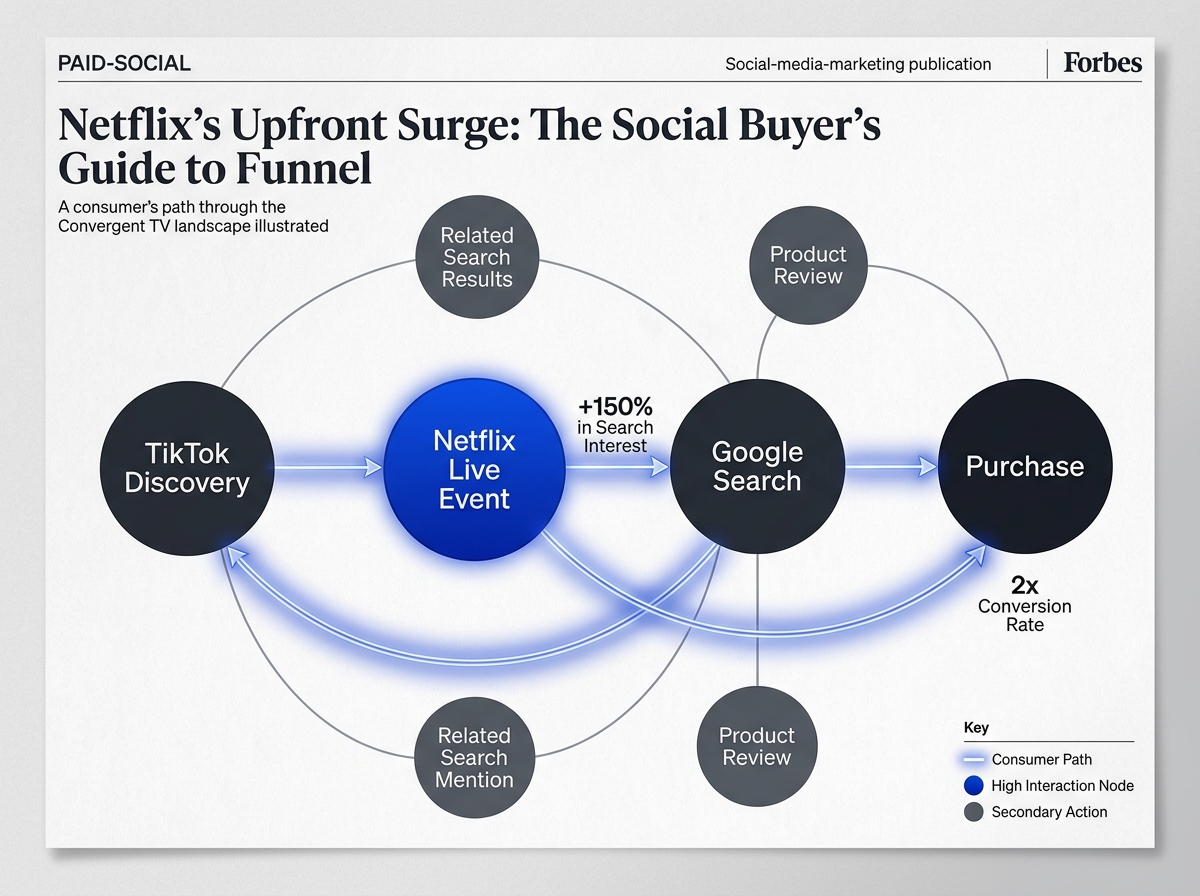Click the Consumer Path legend line
1200x896 pixels.
972,760
